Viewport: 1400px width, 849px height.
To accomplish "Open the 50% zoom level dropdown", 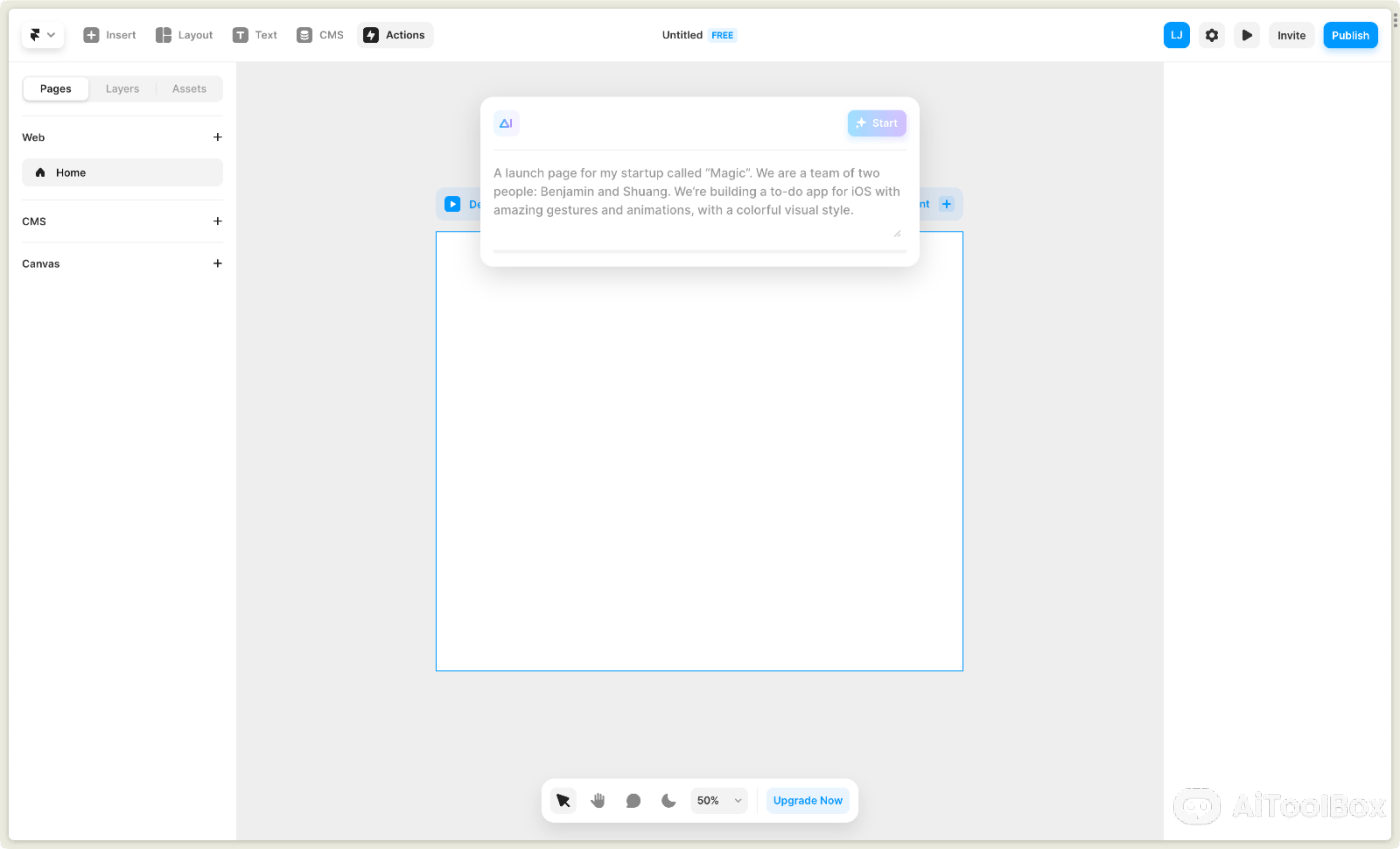I will point(718,800).
